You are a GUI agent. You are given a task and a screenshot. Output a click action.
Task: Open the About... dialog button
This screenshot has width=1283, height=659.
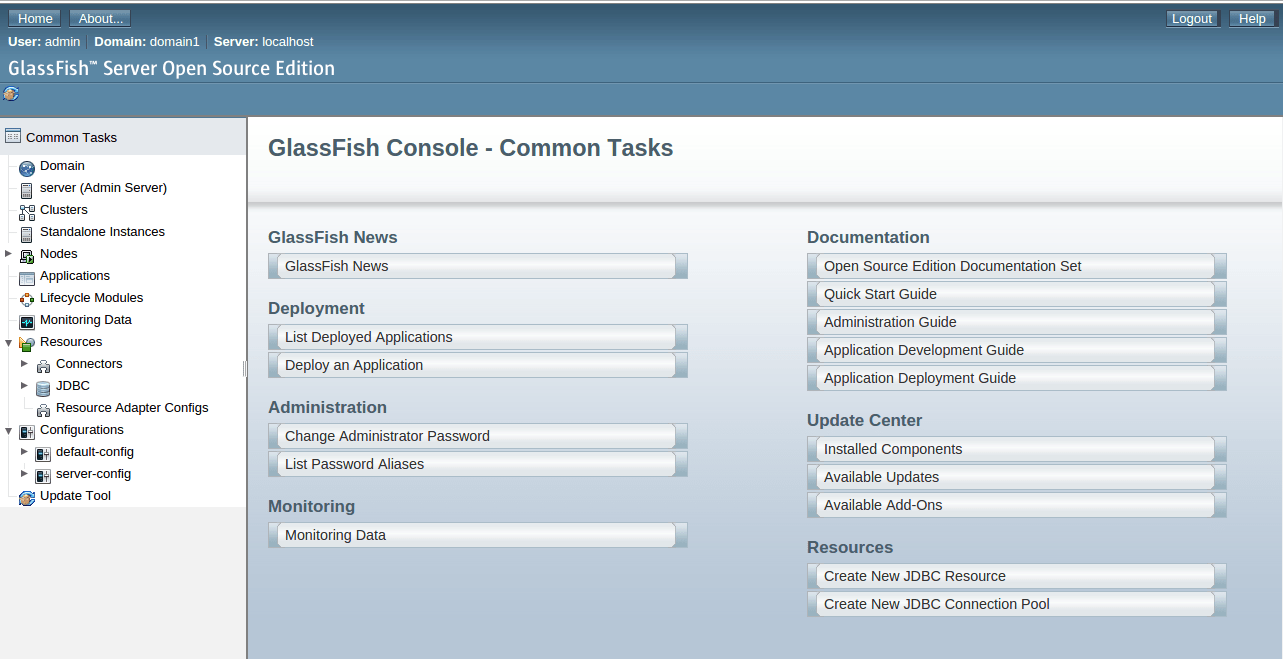coord(100,18)
